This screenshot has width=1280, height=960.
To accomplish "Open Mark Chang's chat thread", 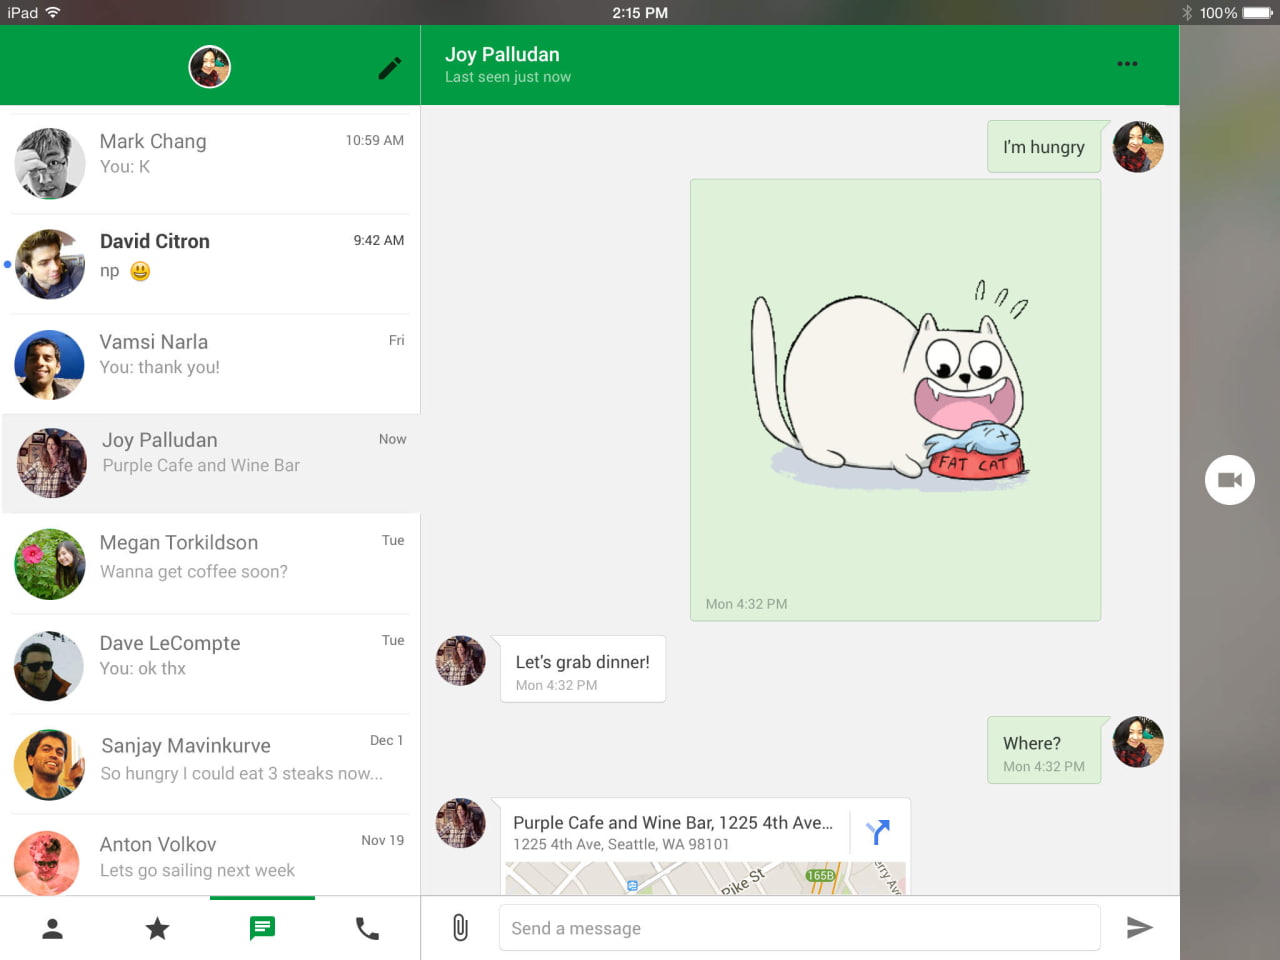I will click(x=210, y=162).
